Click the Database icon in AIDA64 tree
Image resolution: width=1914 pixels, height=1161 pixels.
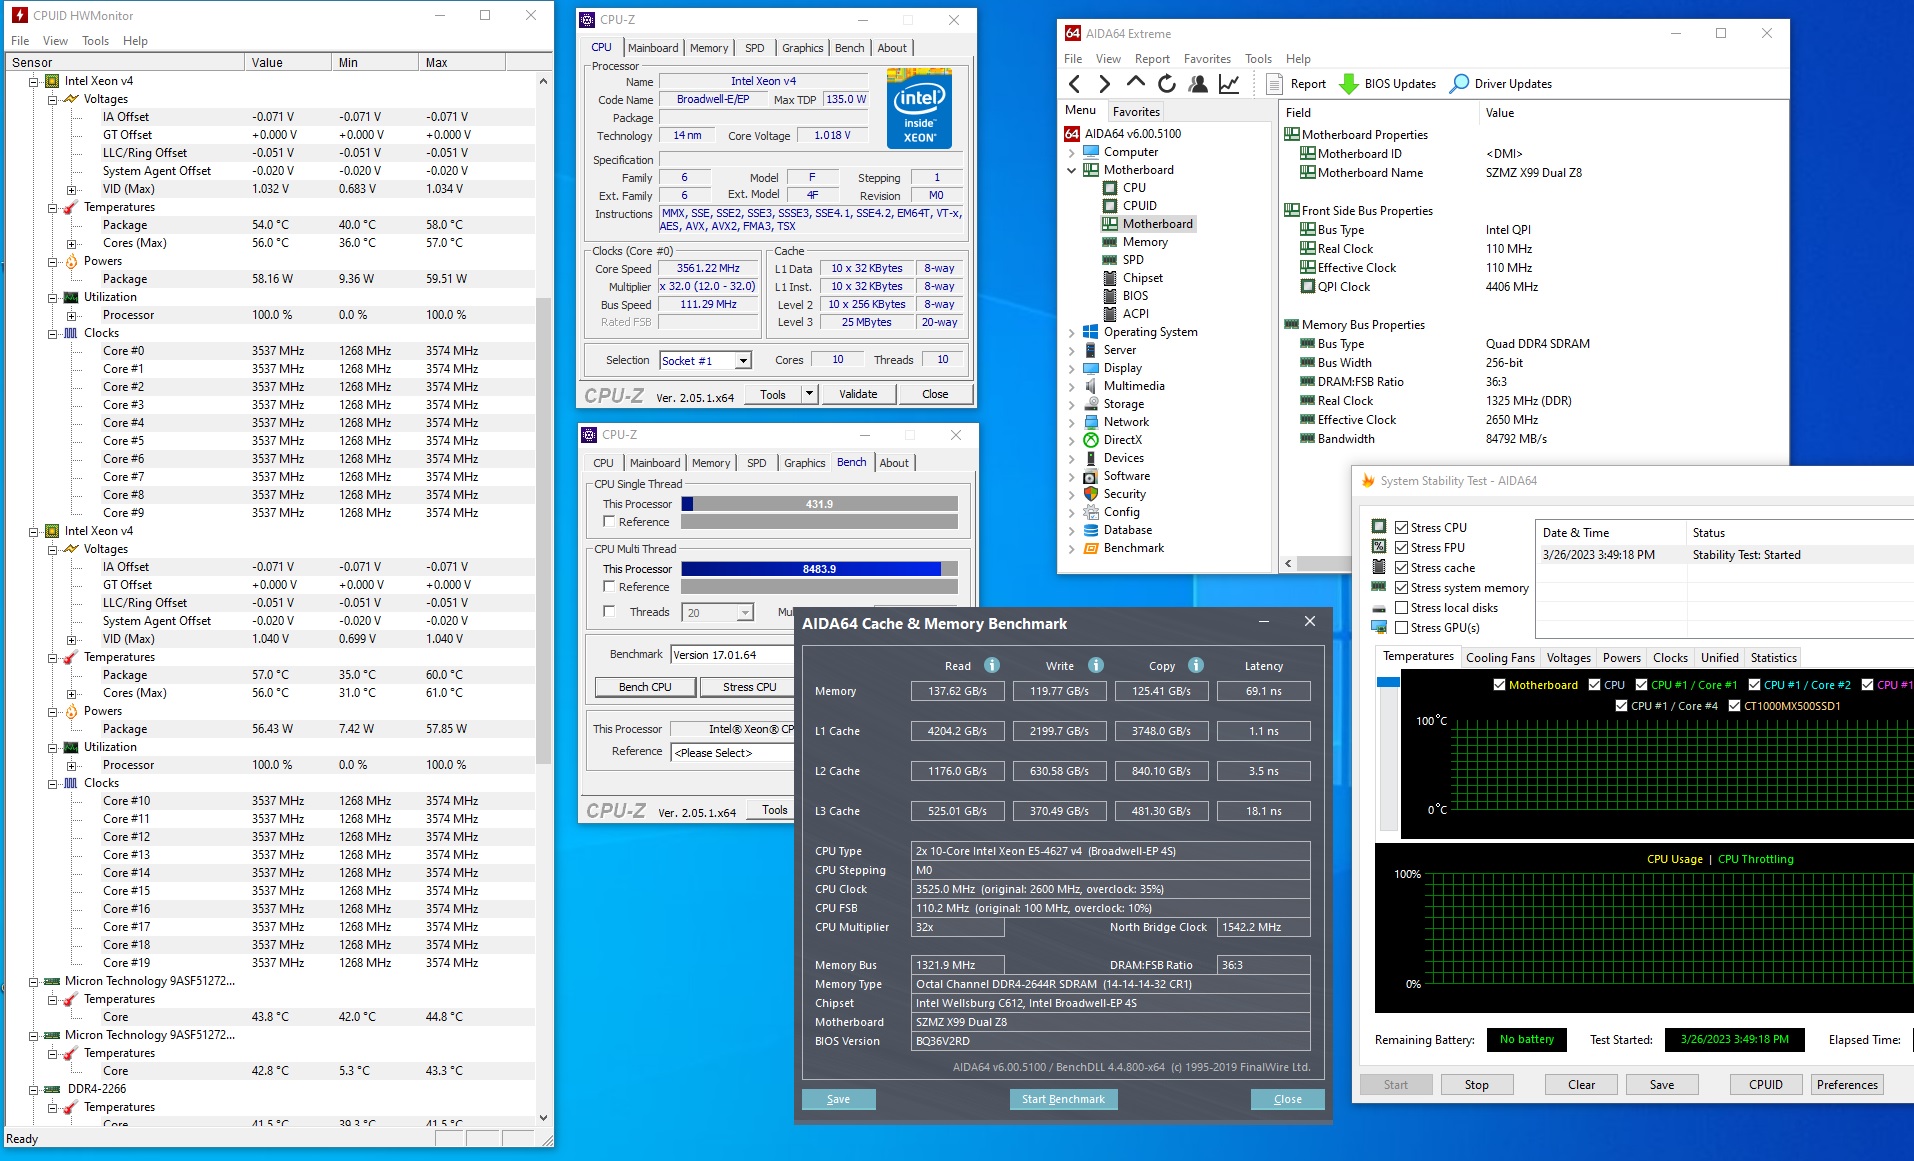pyautogui.click(x=1091, y=530)
